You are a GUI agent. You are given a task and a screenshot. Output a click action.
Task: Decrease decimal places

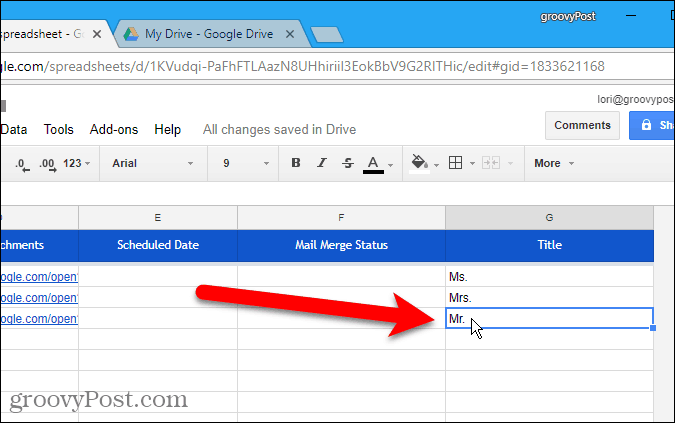(22, 164)
